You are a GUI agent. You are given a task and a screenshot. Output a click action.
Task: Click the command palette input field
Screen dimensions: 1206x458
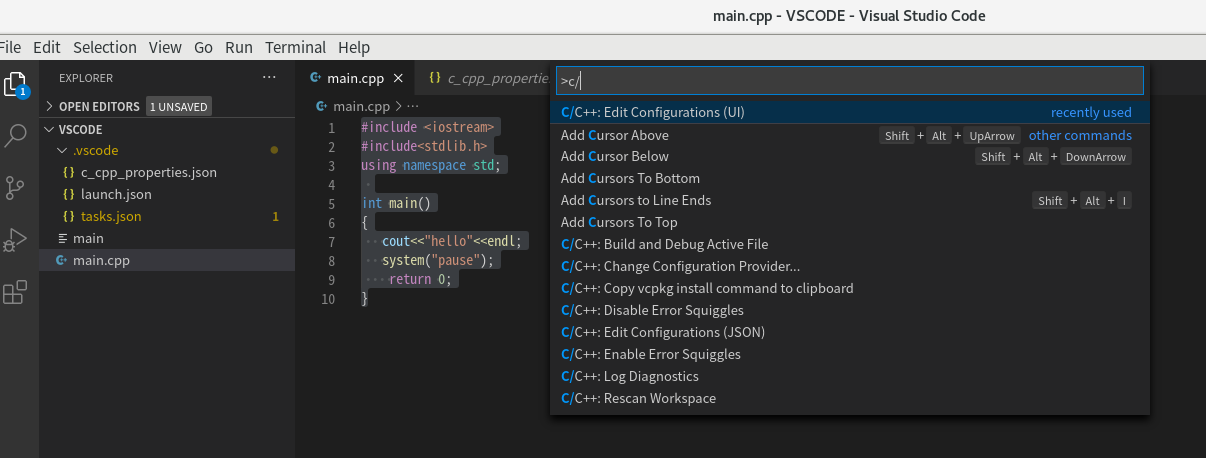click(x=850, y=80)
